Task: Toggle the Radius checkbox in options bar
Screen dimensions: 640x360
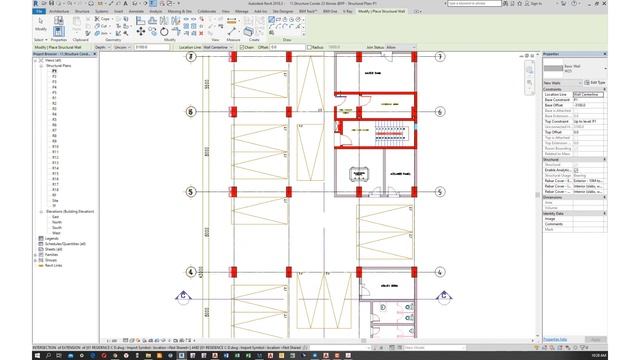Action: click(309, 47)
